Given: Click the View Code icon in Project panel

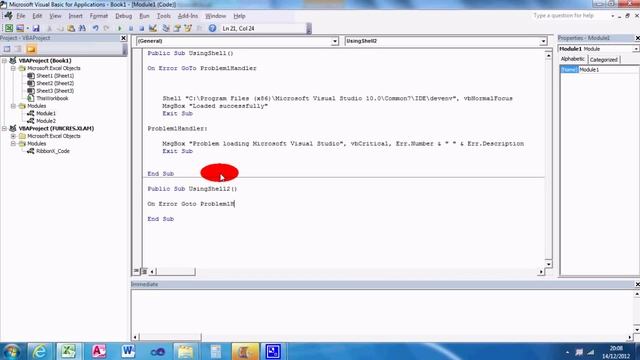Looking at the screenshot, I should pyautogui.click(x=7, y=49).
